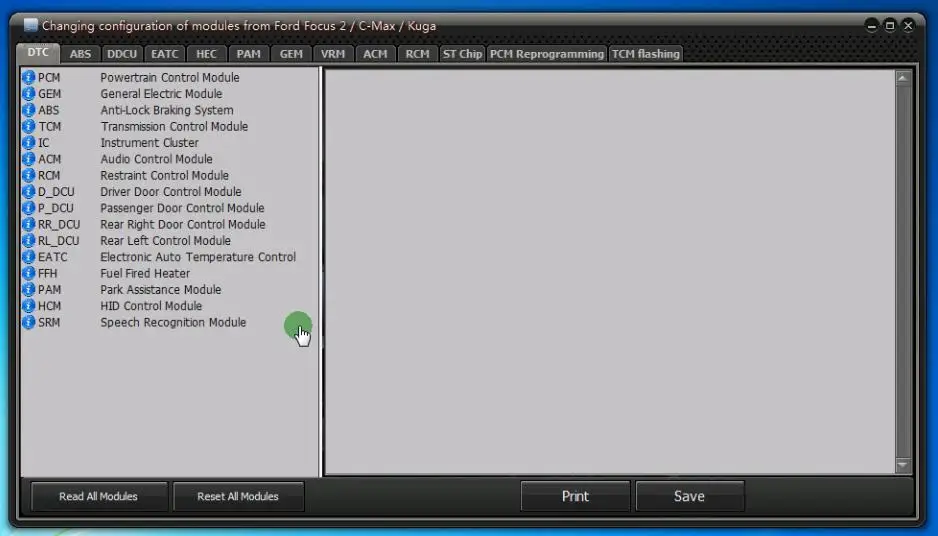Click the info icon beside PCM
The height and width of the screenshot is (536, 938).
coord(28,77)
